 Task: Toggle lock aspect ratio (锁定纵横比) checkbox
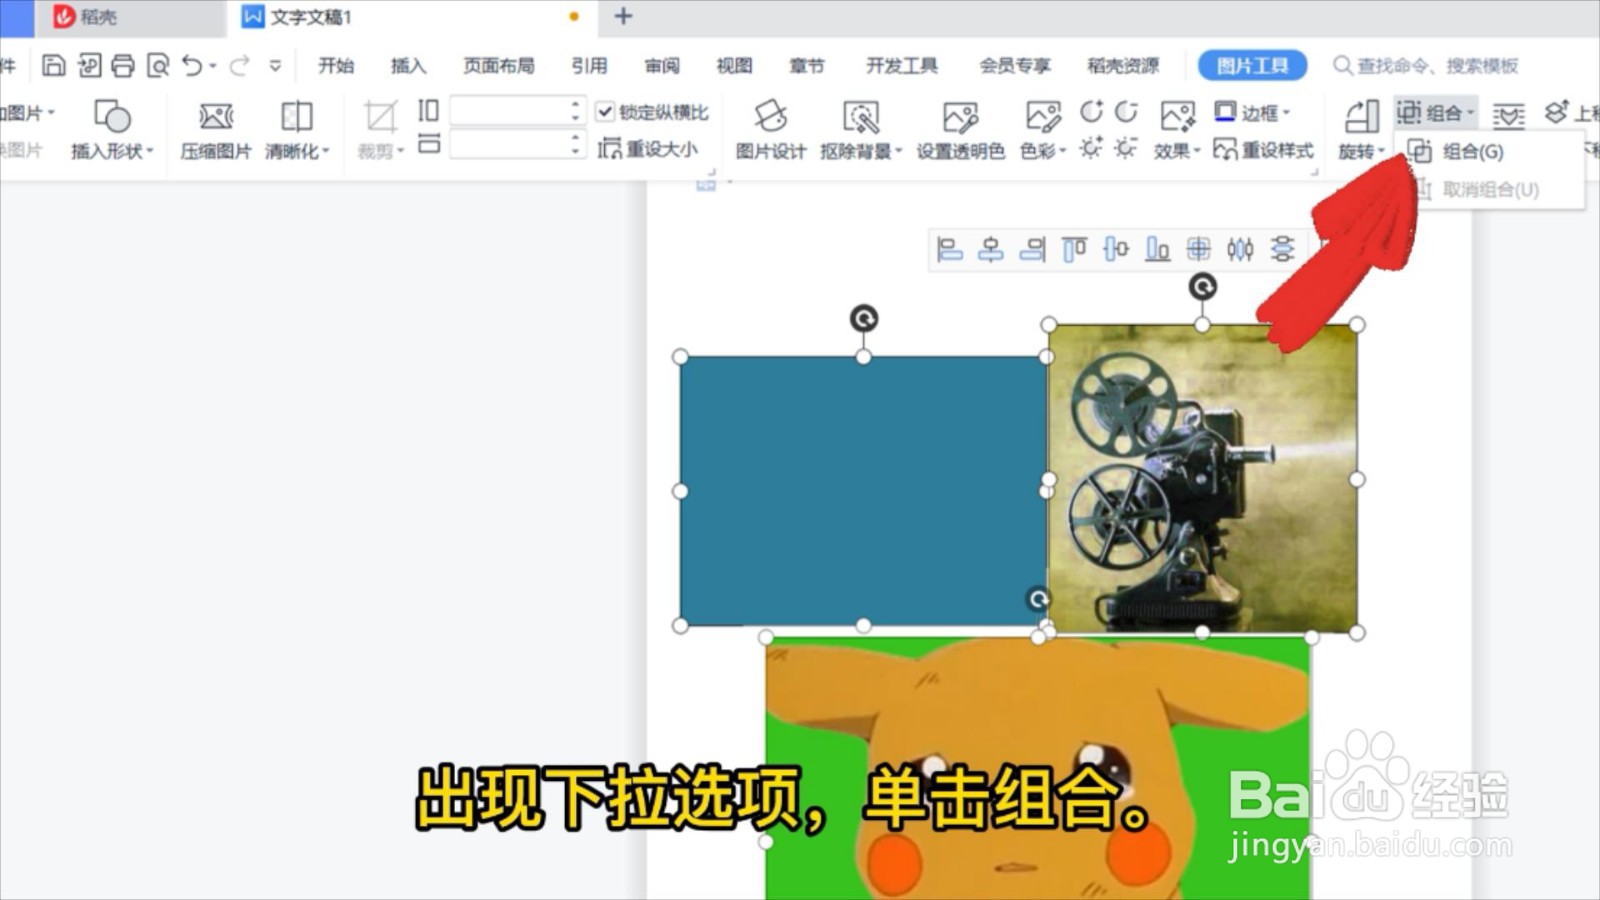coord(605,112)
